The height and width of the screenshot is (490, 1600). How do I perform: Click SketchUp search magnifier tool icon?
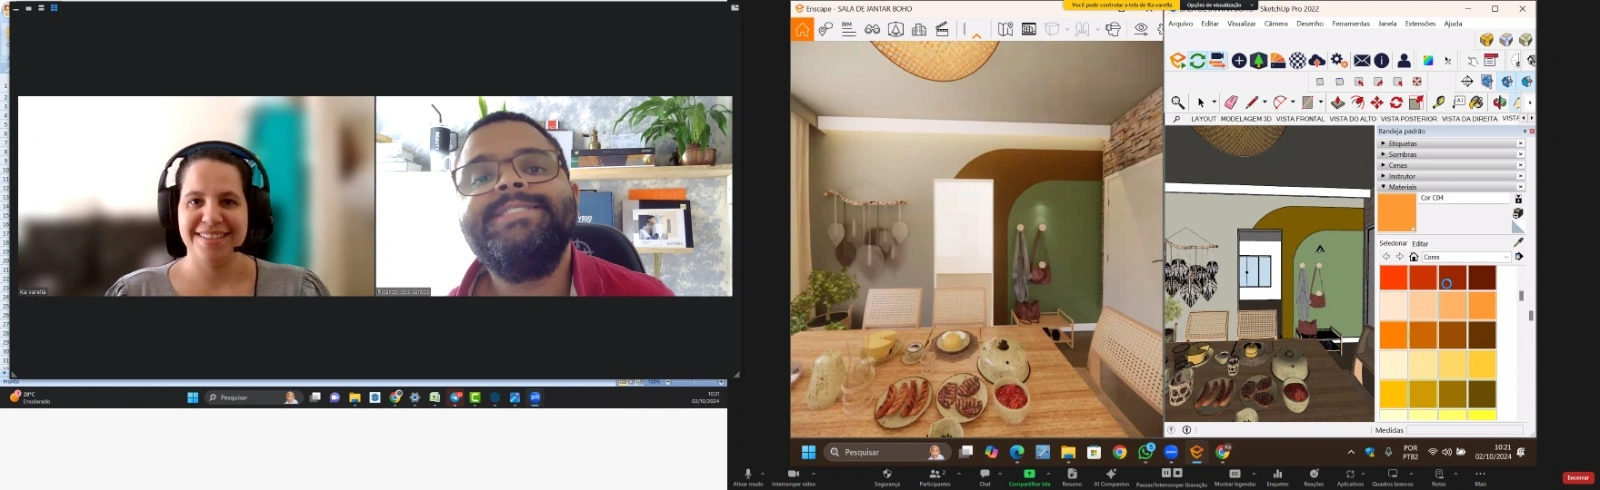1178,102
